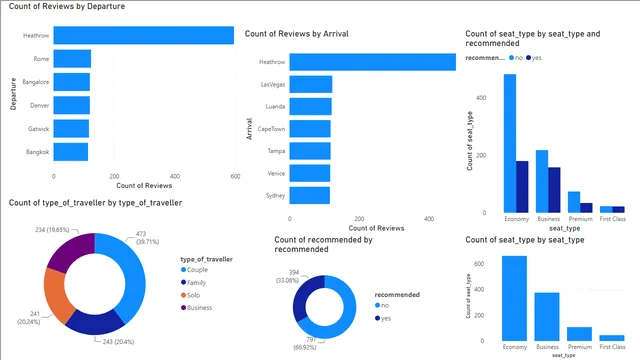
Task: Click the '234 (19.65%)' data label
Action: tap(52, 230)
